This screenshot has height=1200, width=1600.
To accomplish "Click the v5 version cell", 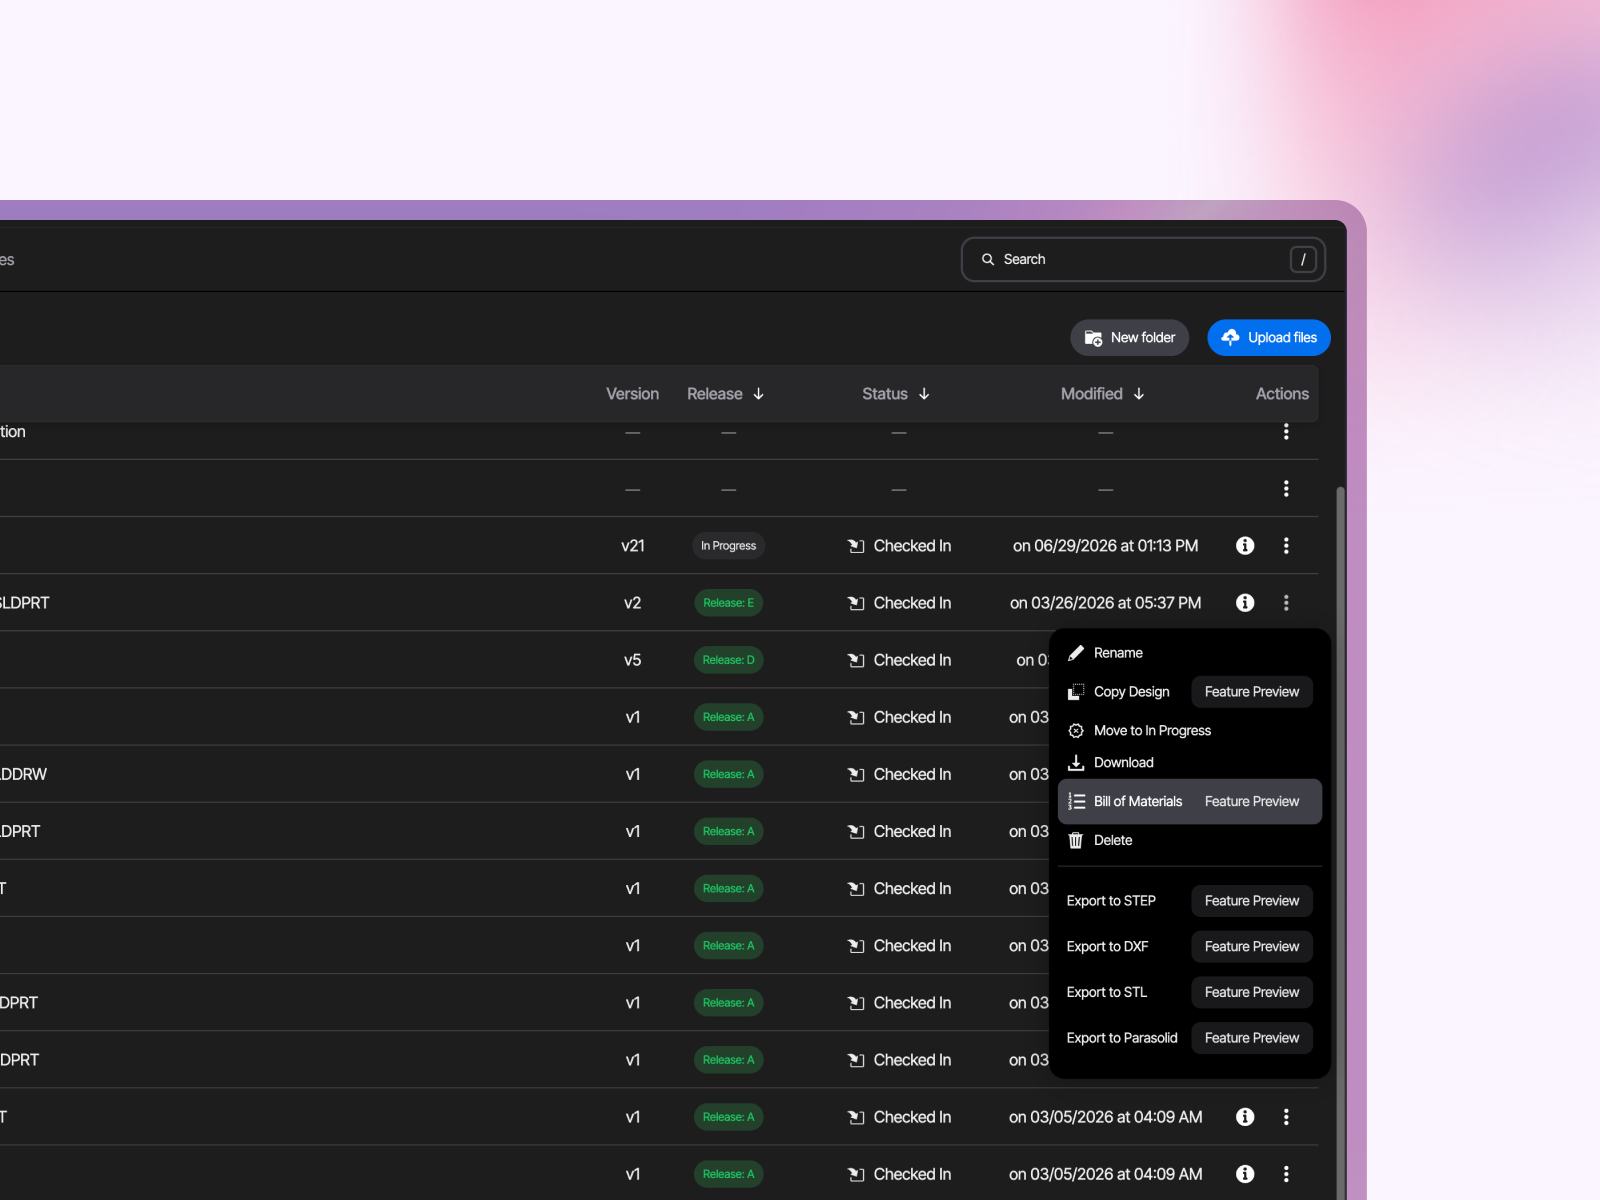I will click(x=632, y=660).
